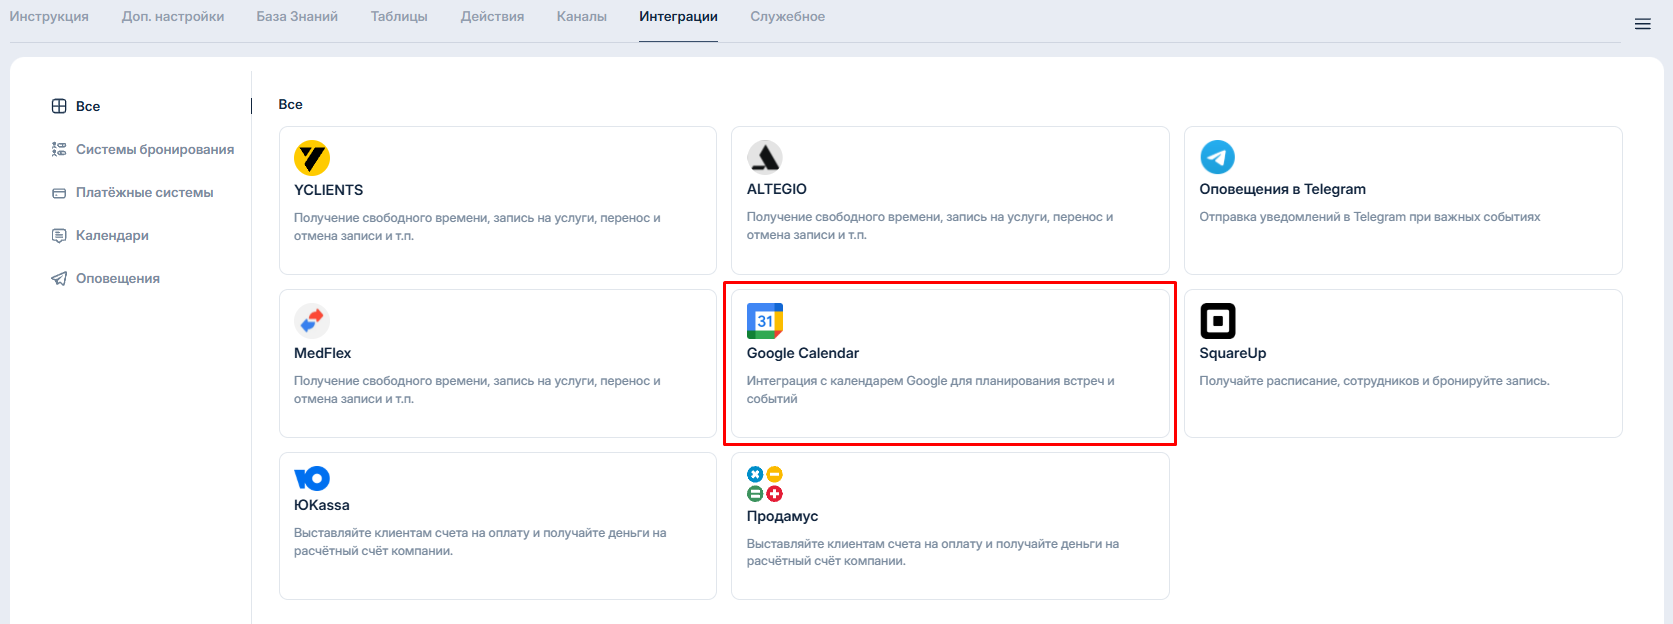
Task: Open the hamburger menu at top right
Action: pos(1642,24)
